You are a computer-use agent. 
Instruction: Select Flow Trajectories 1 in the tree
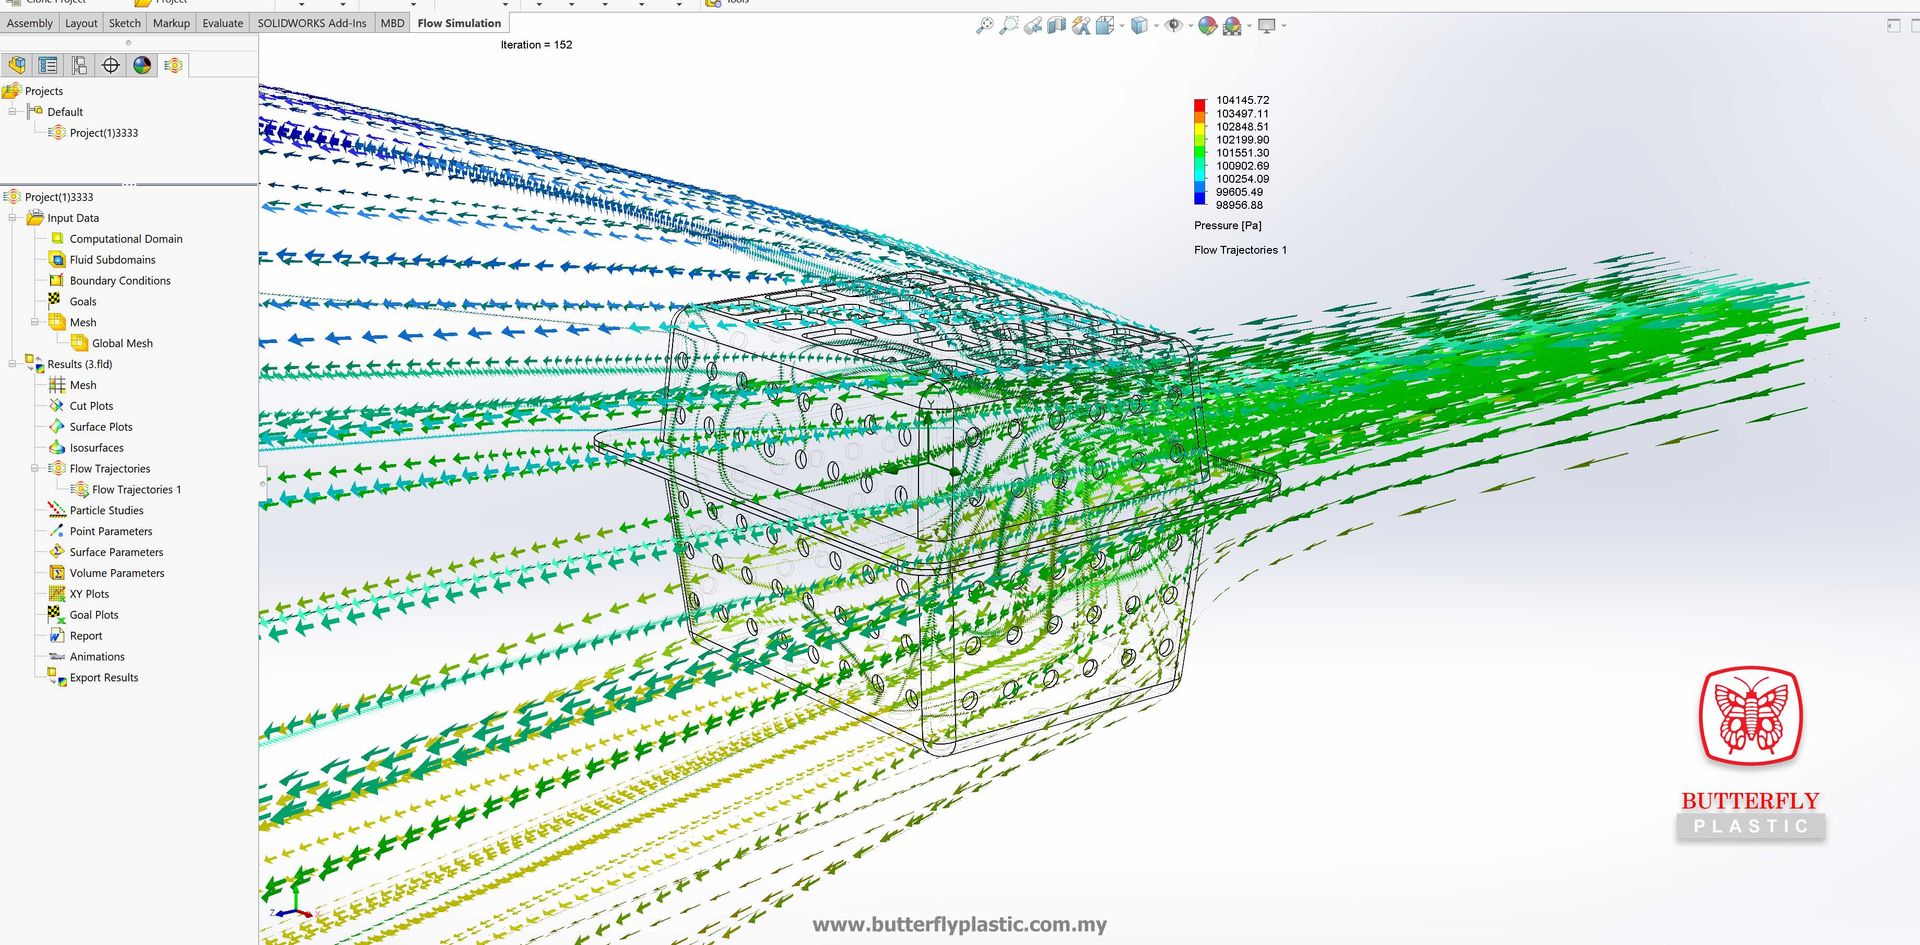[x=136, y=490]
